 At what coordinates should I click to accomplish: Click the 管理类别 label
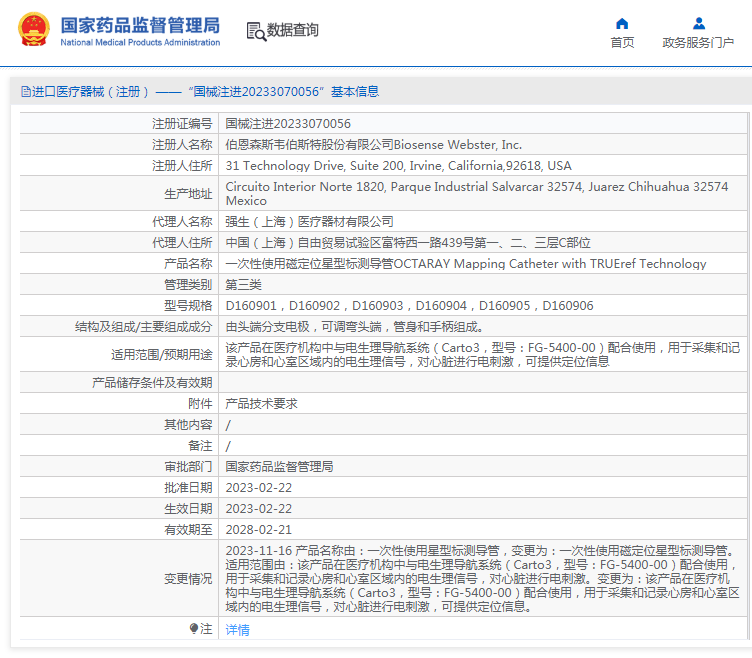pos(188,285)
